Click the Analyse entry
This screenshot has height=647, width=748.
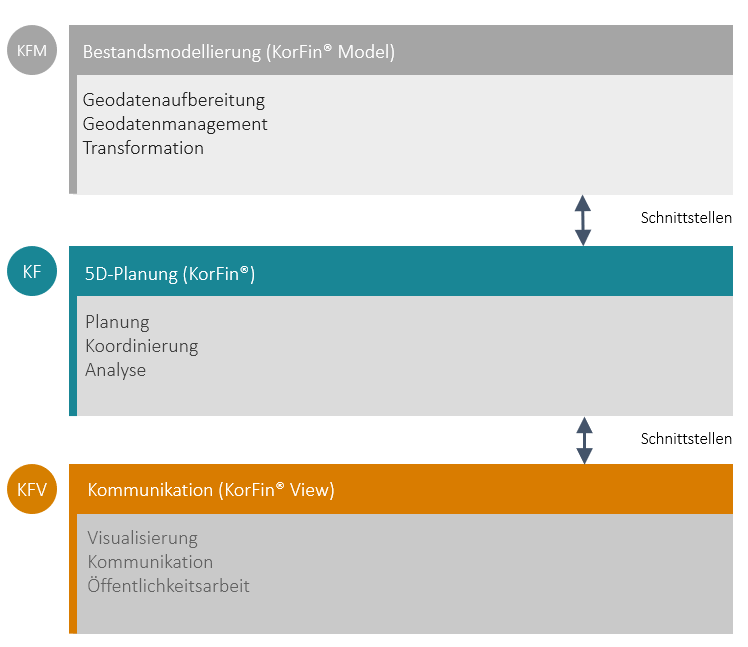click(115, 370)
